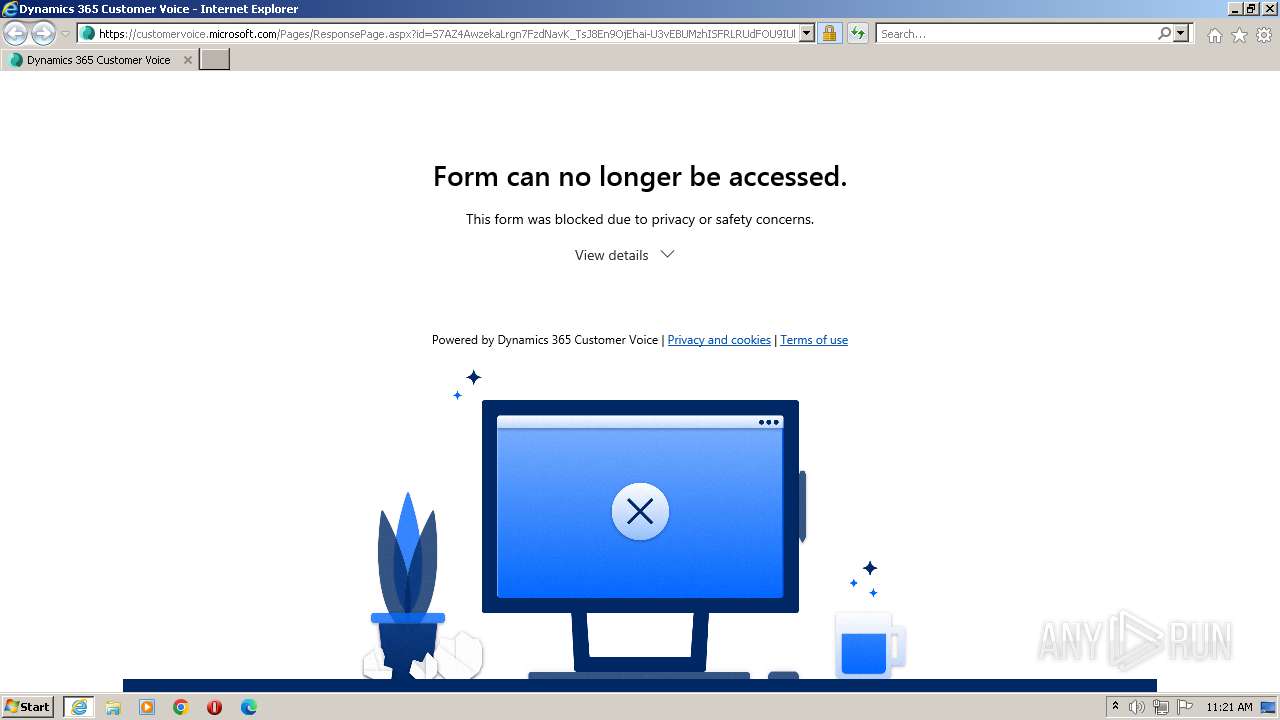Close the Dynamics 365 Customer Voice tab
1280x720 pixels.
[x=187, y=60]
